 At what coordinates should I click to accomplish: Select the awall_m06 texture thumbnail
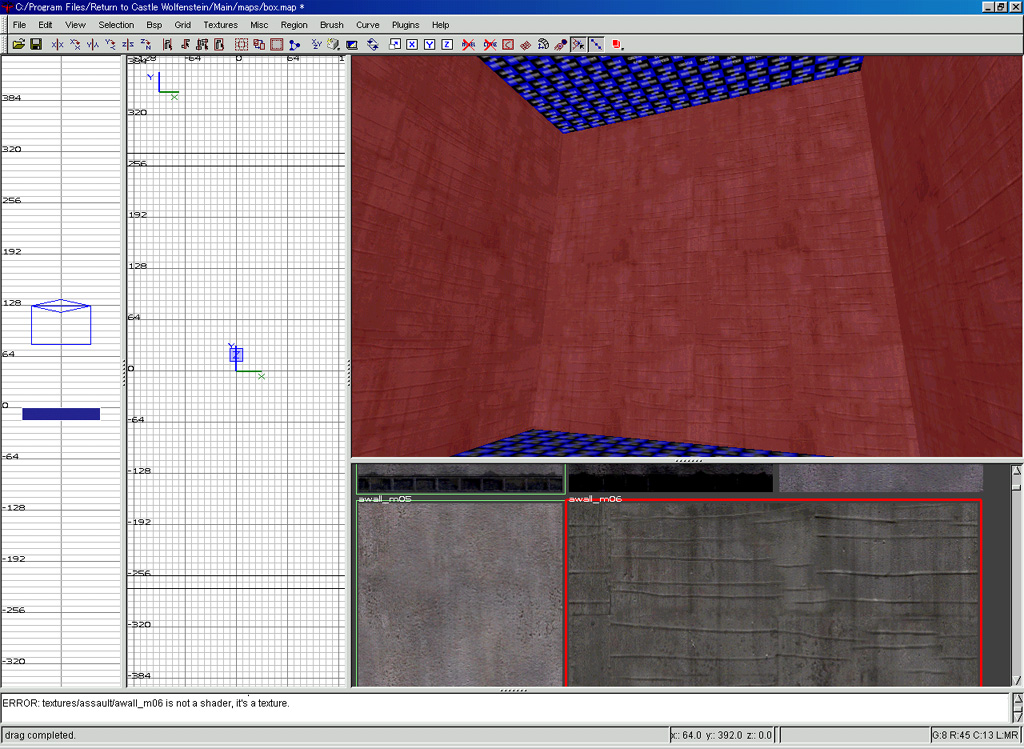click(774, 594)
